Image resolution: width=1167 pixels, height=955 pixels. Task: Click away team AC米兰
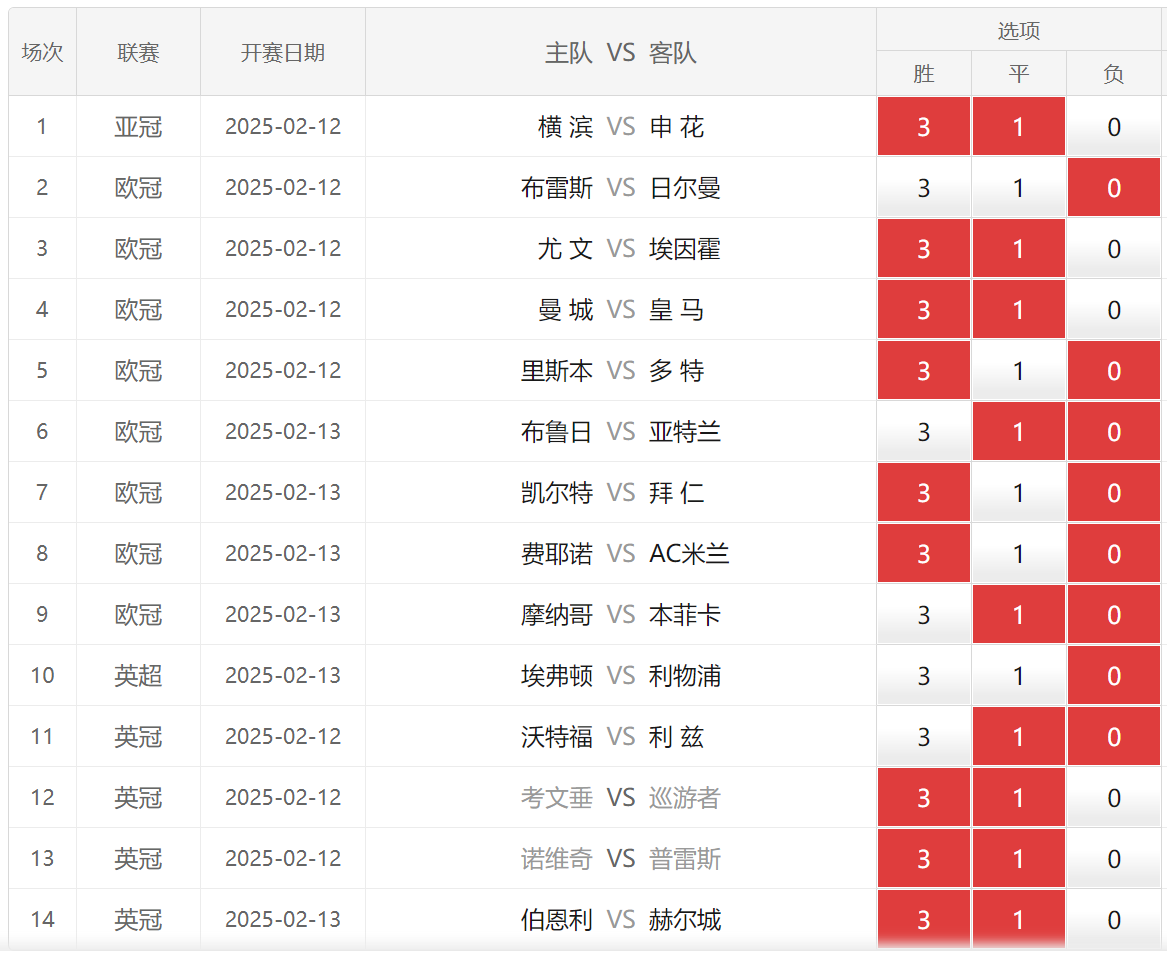689,554
